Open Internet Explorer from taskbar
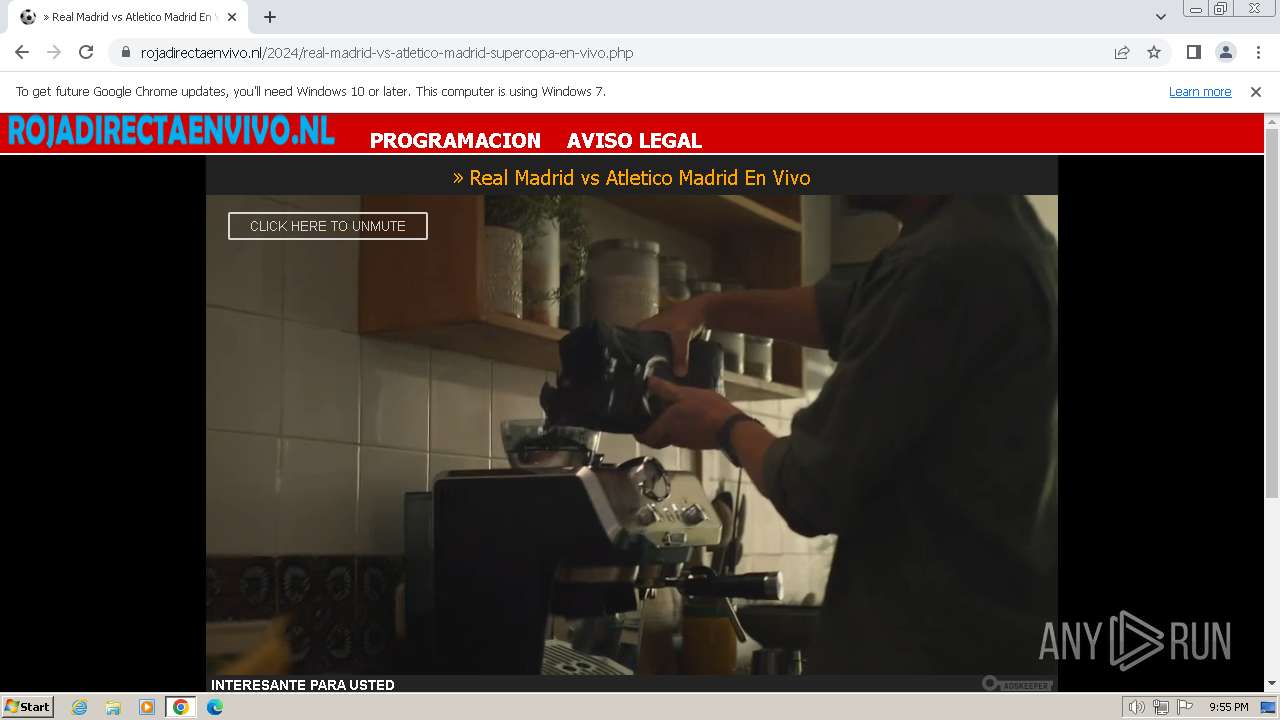 click(80, 707)
